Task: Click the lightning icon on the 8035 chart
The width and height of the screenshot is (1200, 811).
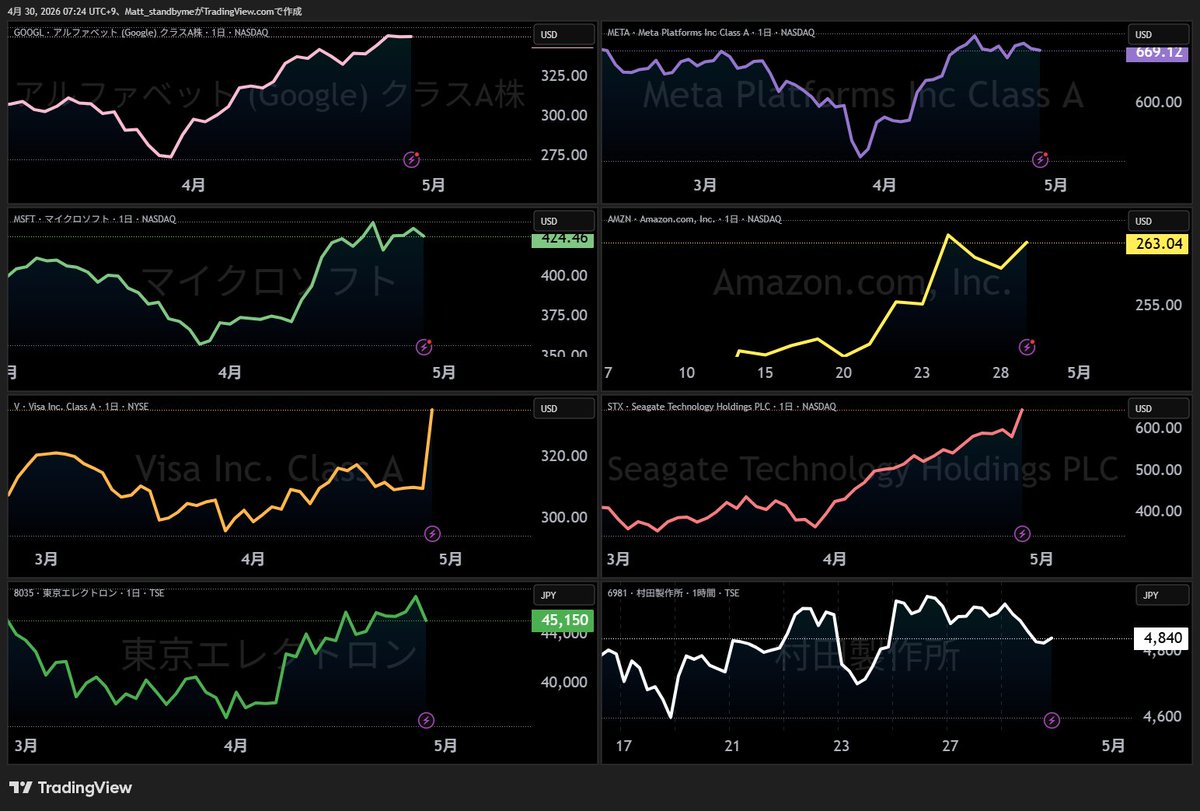Action: [x=427, y=719]
